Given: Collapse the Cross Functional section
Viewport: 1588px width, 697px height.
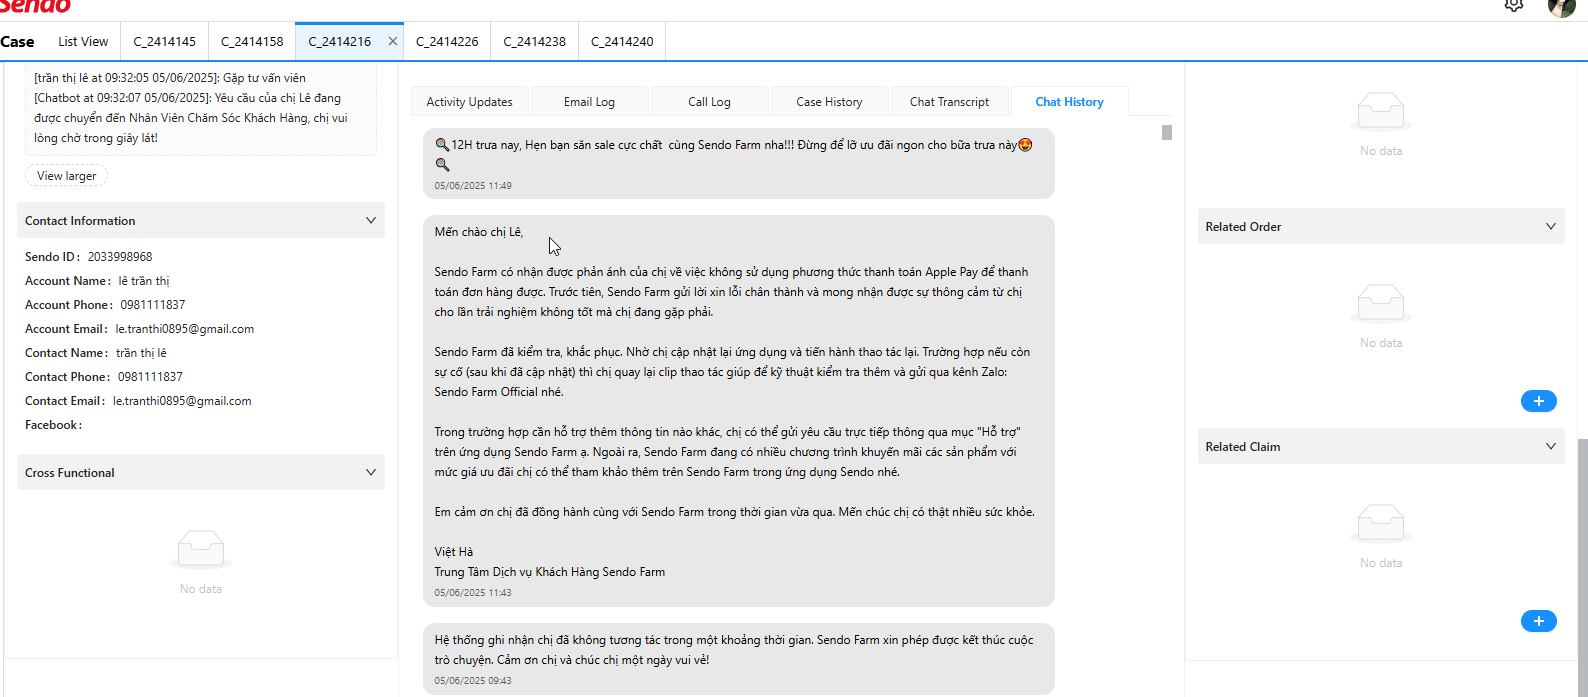Looking at the screenshot, I should [371, 472].
